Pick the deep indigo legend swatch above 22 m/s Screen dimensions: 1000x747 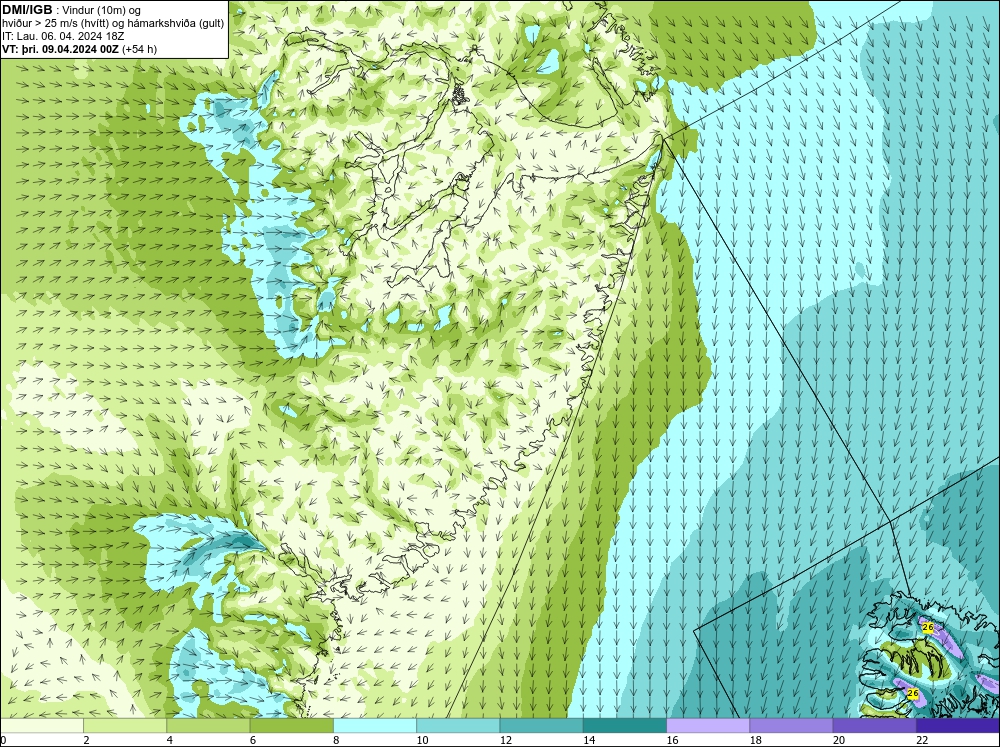(x=958, y=725)
